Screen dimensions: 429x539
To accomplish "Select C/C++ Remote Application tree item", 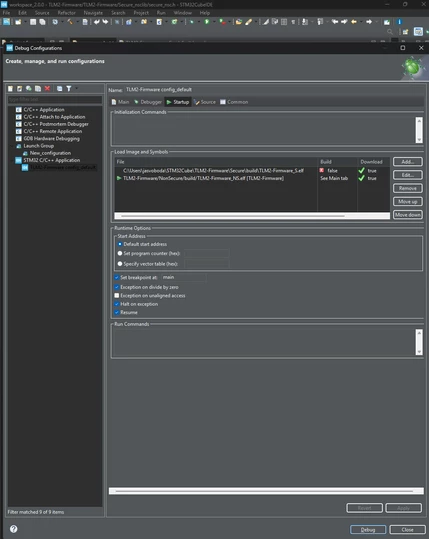I will (x=53, y=131).
